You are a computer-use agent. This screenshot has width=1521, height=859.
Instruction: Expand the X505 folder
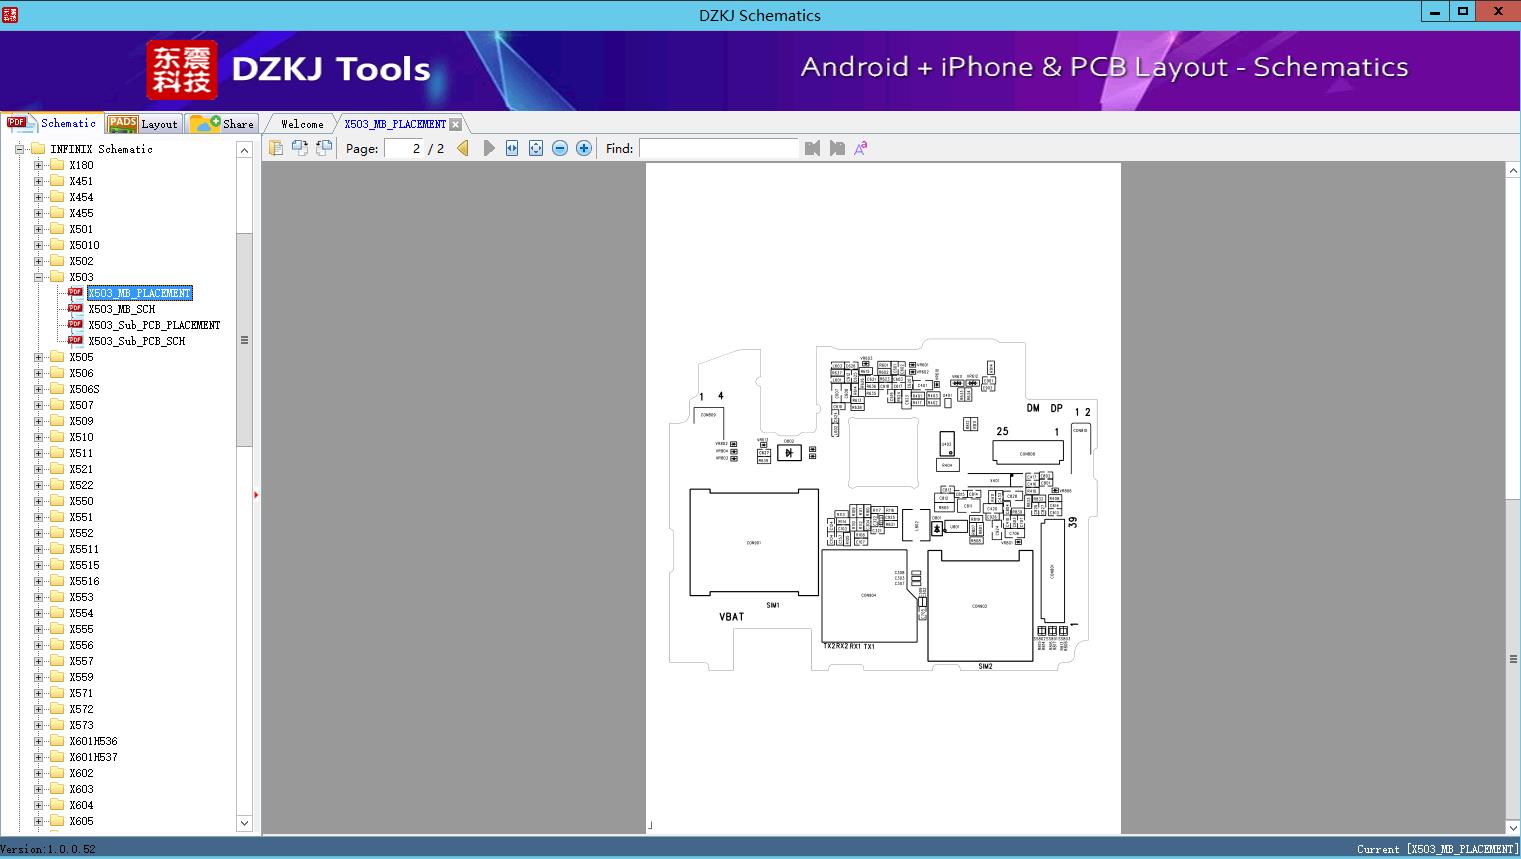coord(38,357)
